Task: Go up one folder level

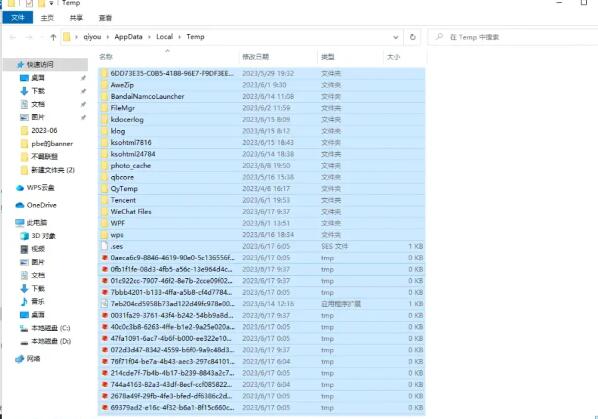Action: [53, 37]
